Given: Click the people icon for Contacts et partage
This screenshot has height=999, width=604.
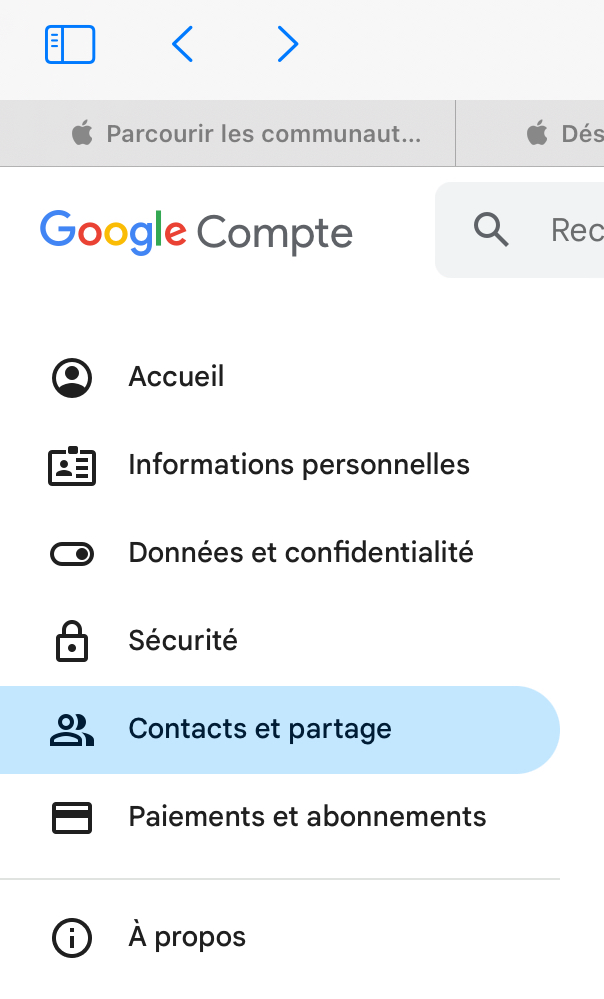Looking at the screenshot, I should pos(71,730).
